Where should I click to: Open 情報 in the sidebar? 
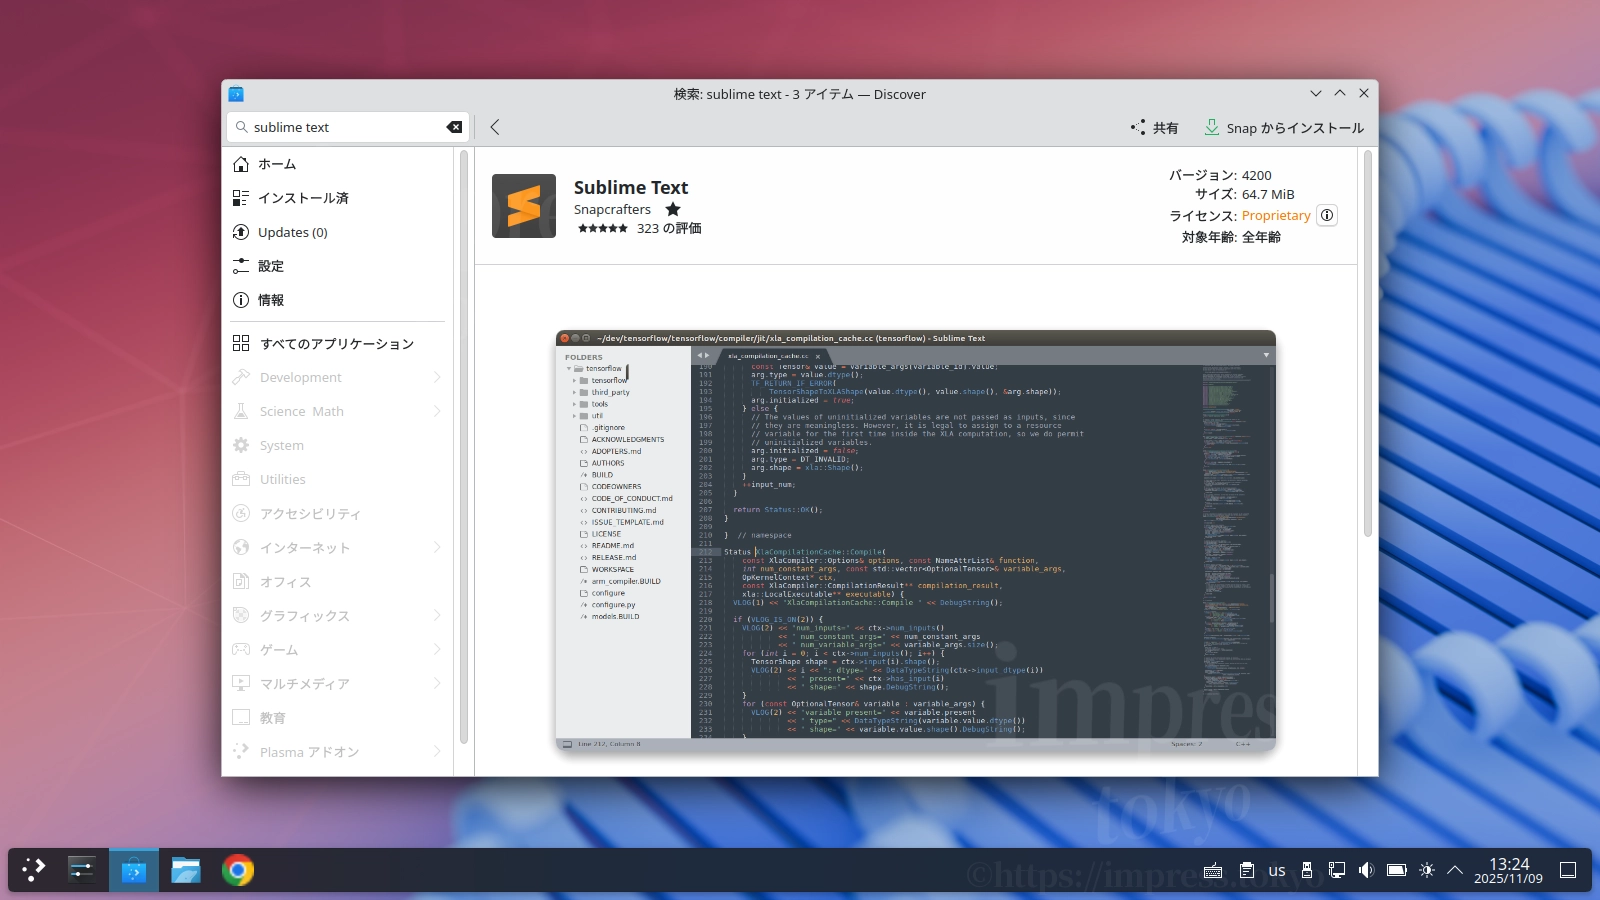click(x=338, y=300)
